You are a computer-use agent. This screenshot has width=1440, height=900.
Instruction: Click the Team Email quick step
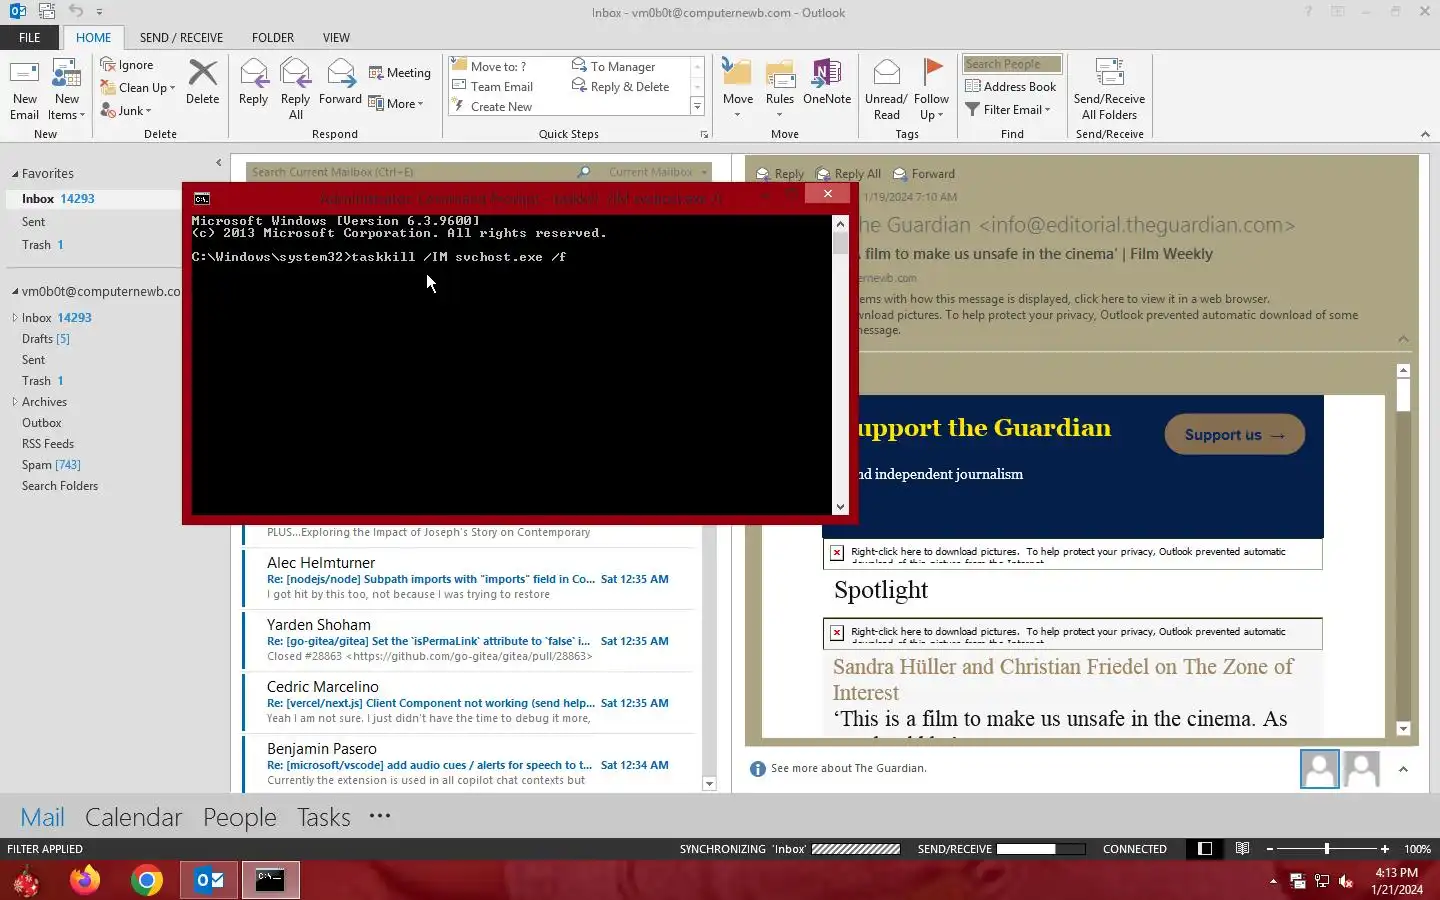(x=493, y=87)
